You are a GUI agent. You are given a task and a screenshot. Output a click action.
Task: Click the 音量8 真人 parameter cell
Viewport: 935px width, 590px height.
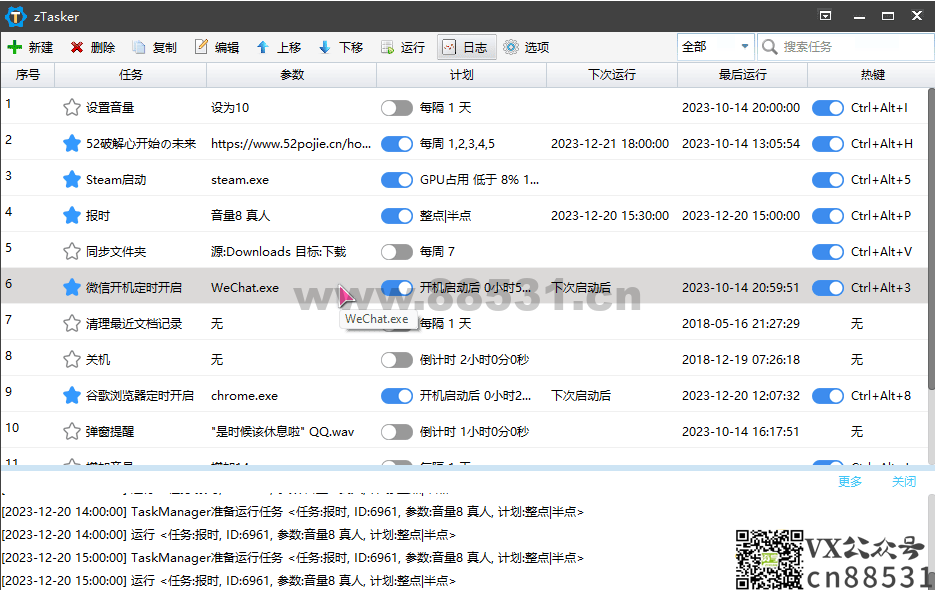[240, 215]
